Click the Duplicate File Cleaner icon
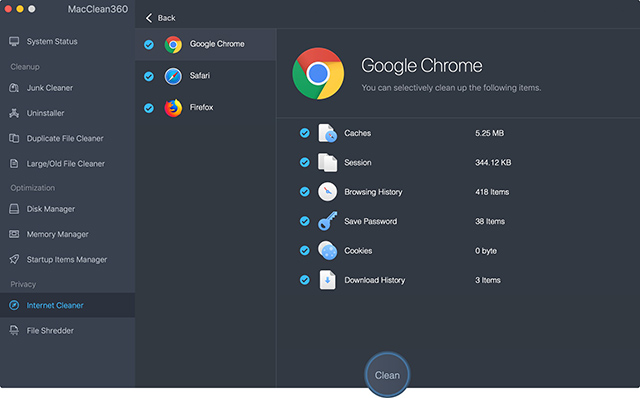The height and width of the screenshot is (398, 640). pyautogui.click(x=14, y=138)
